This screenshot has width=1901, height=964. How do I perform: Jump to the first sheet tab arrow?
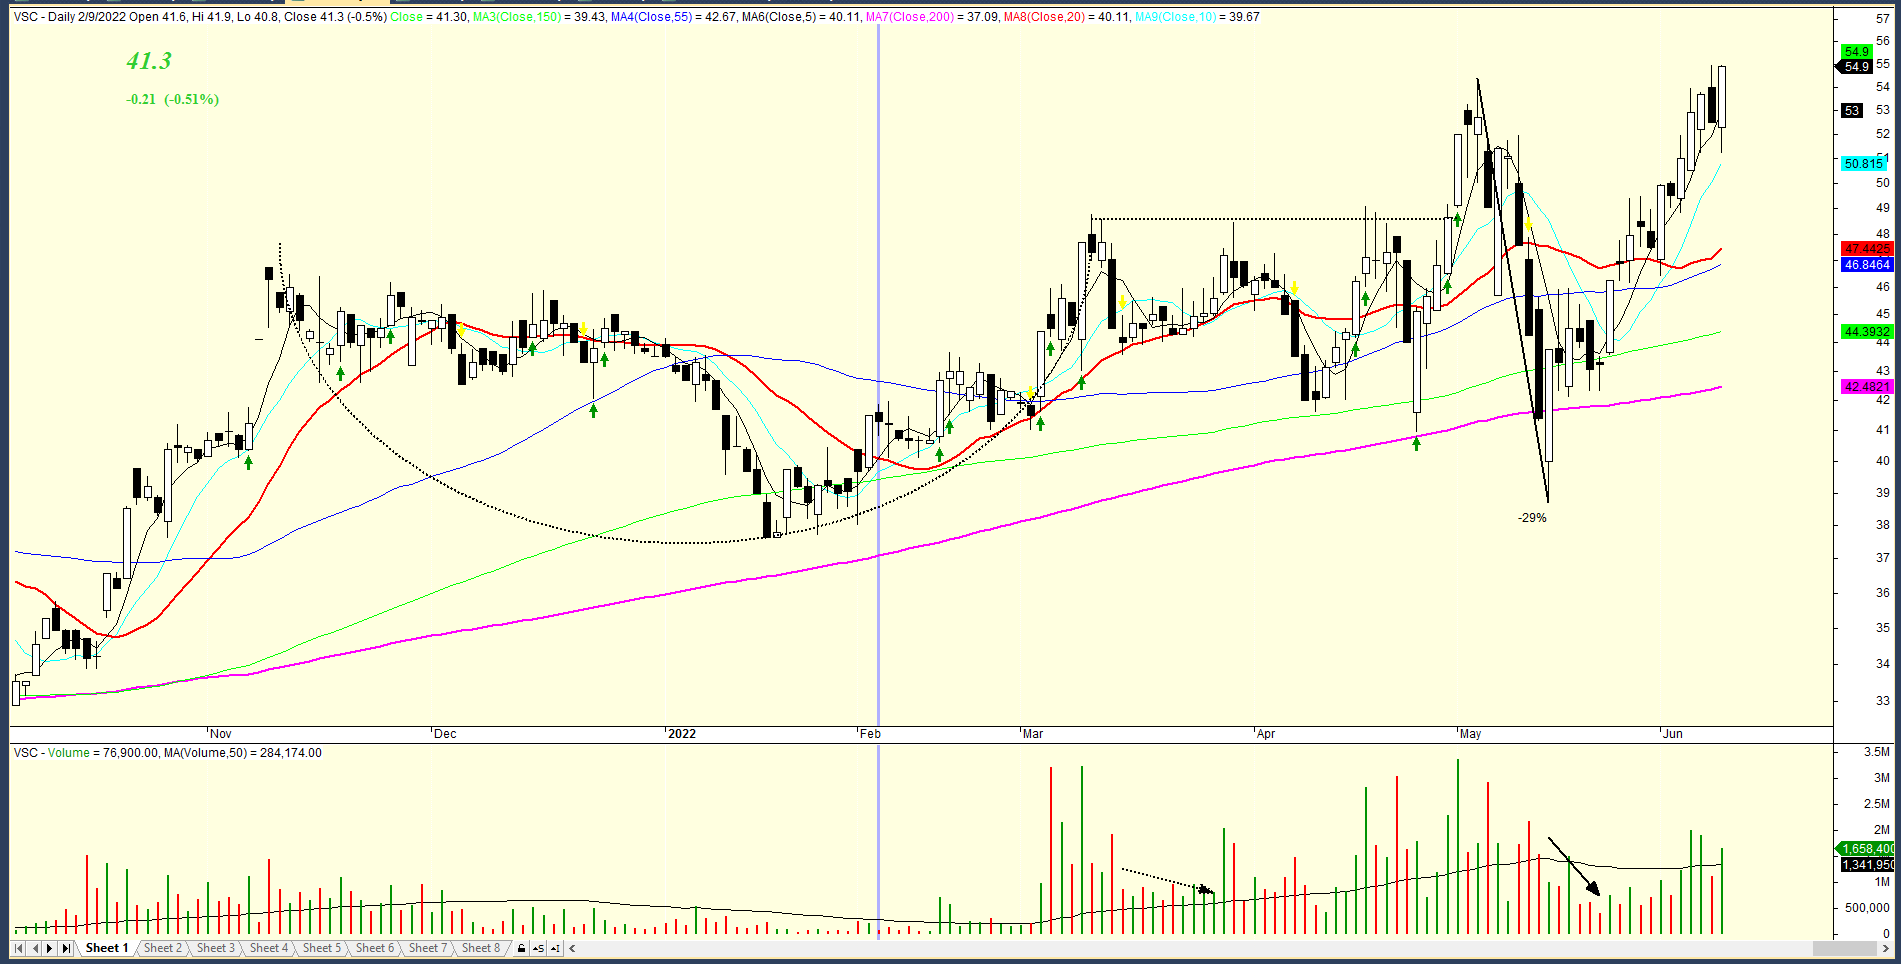pyautogui.click(x=20, y=948)
